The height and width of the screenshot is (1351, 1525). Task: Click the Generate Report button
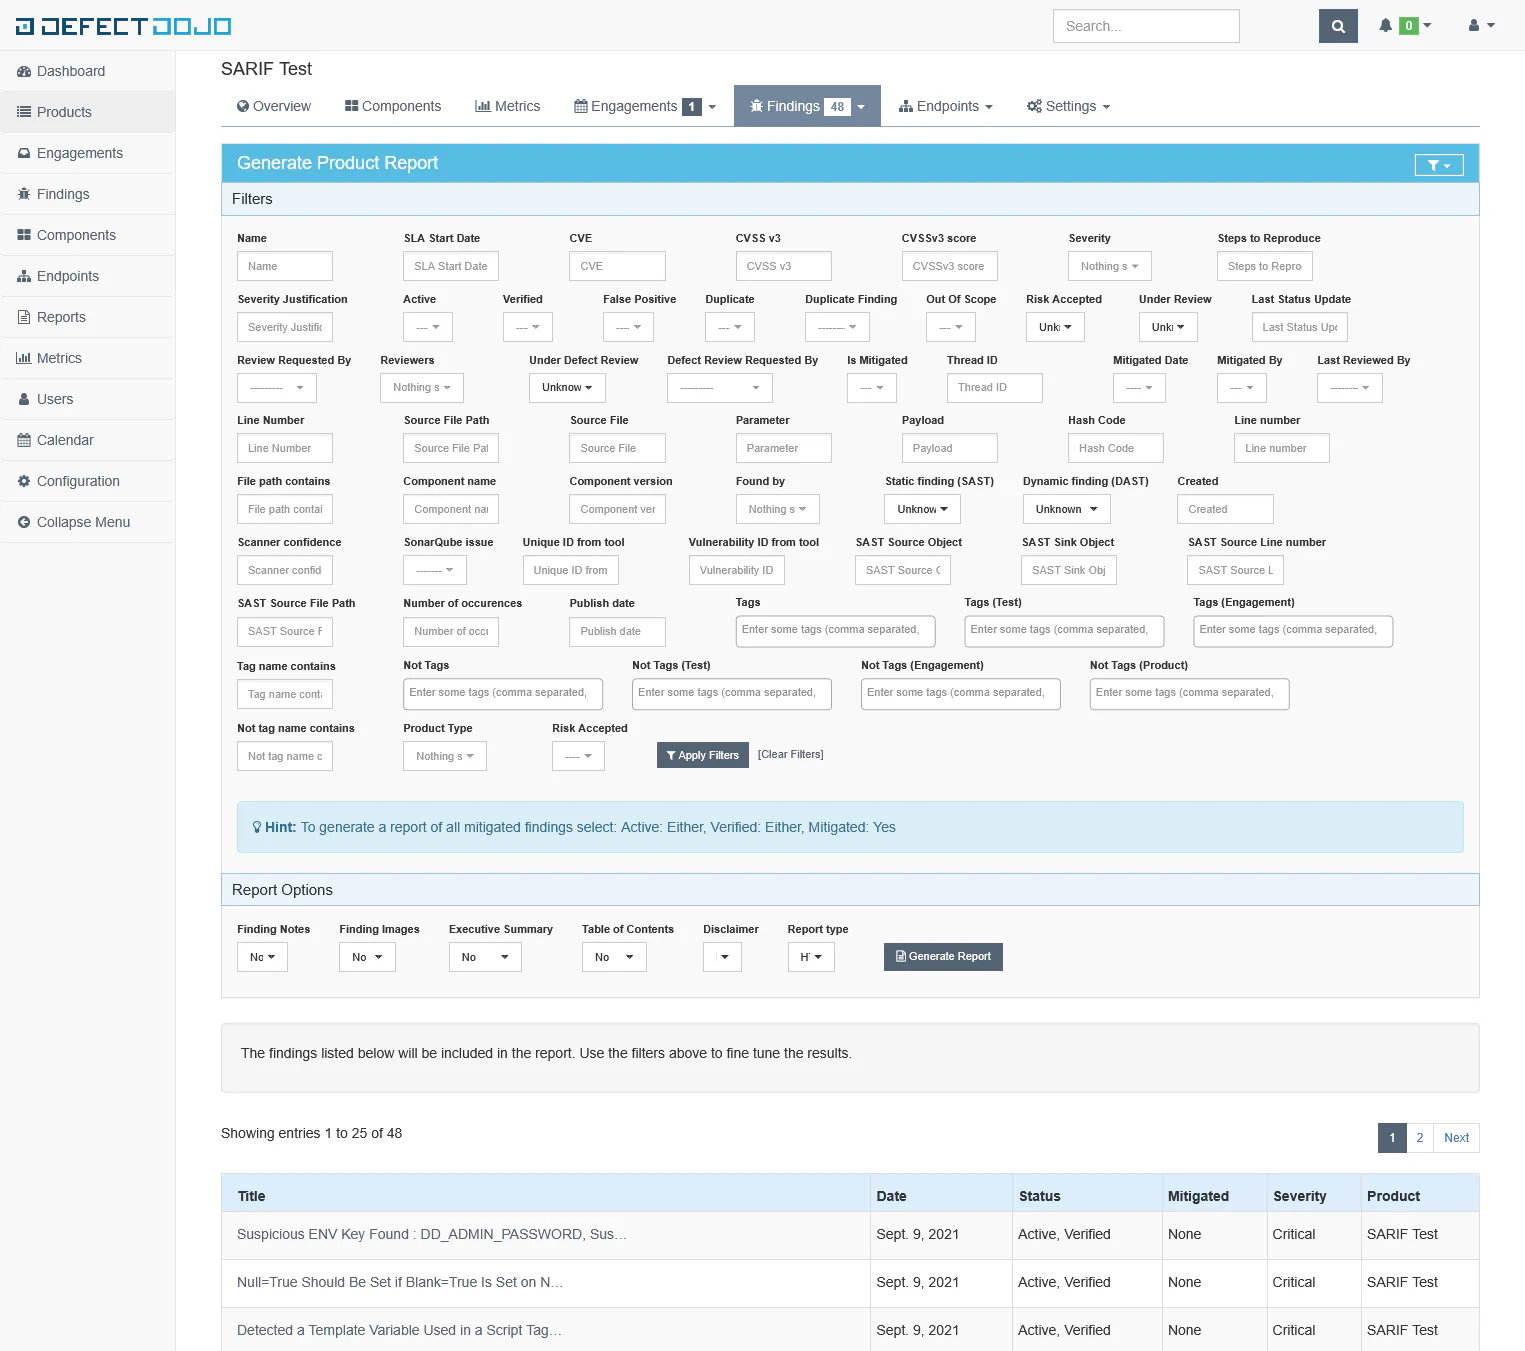[x=942, y=957]
